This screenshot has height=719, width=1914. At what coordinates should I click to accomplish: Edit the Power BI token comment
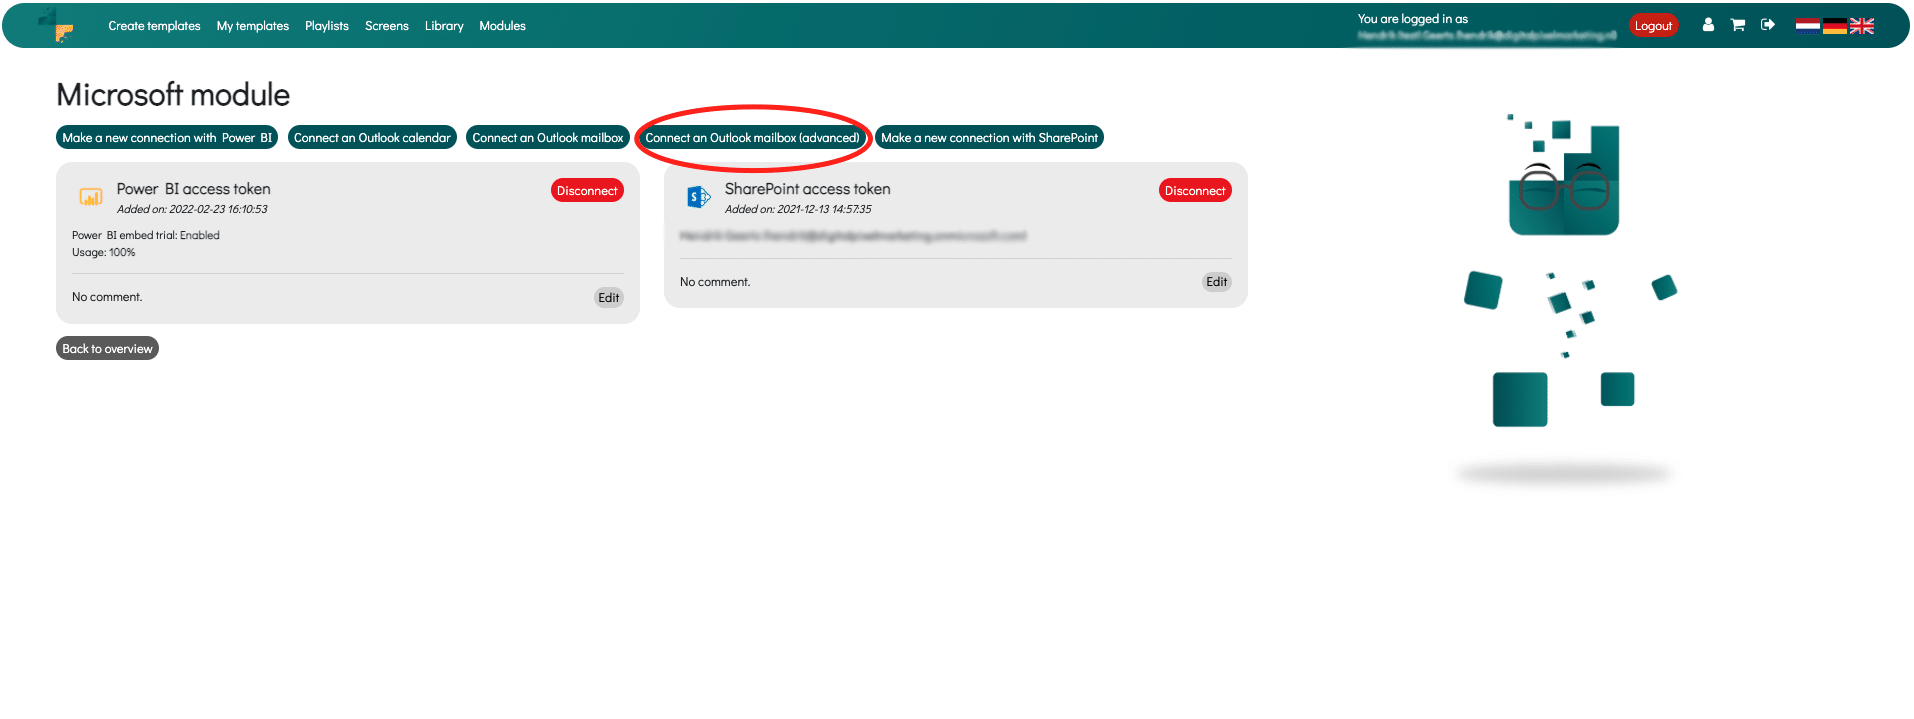pyautogui.click(x=609, y=298)
